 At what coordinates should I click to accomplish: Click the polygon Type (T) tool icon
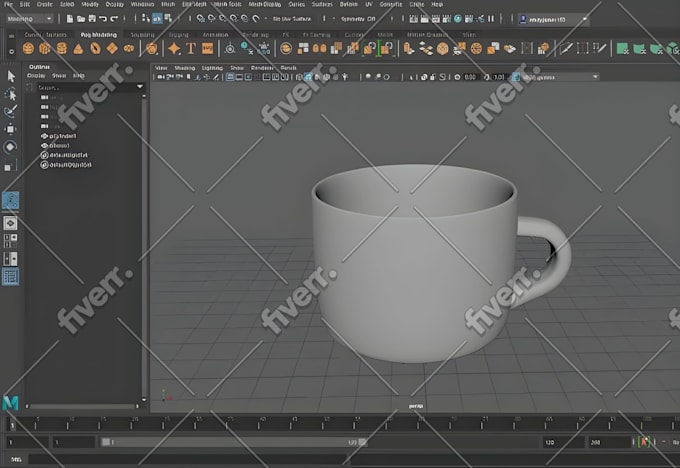click(x=191, y=49)
